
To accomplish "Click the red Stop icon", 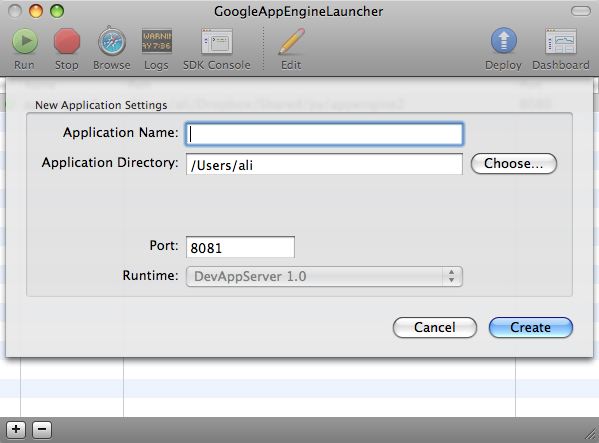I will tap(67, 40).
